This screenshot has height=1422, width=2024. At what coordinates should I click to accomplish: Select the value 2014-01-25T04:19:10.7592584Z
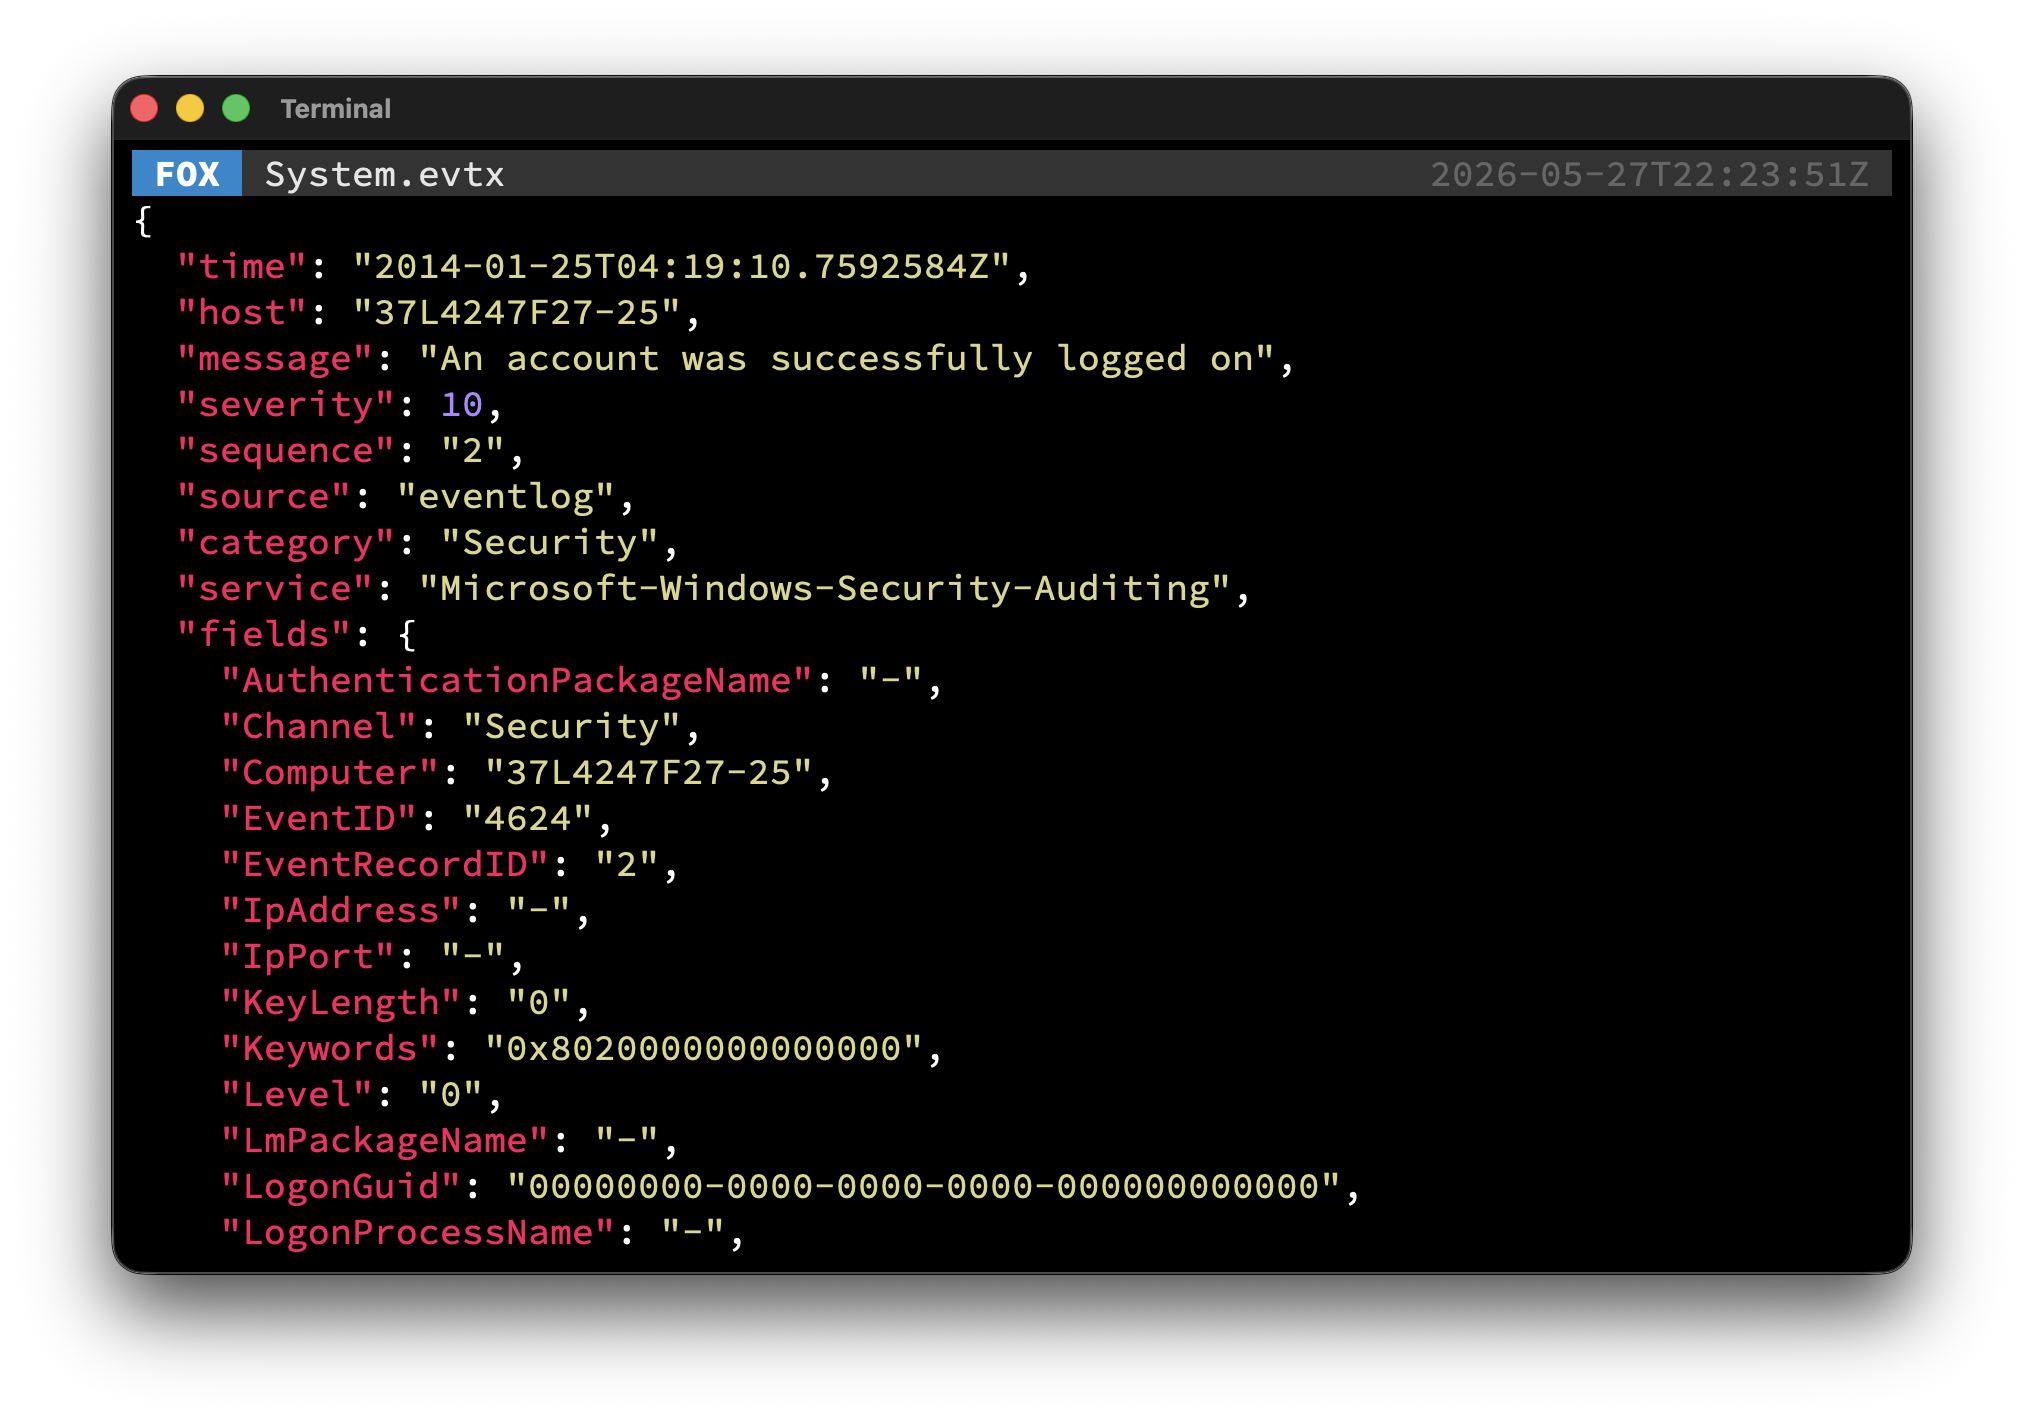(681, 266)
